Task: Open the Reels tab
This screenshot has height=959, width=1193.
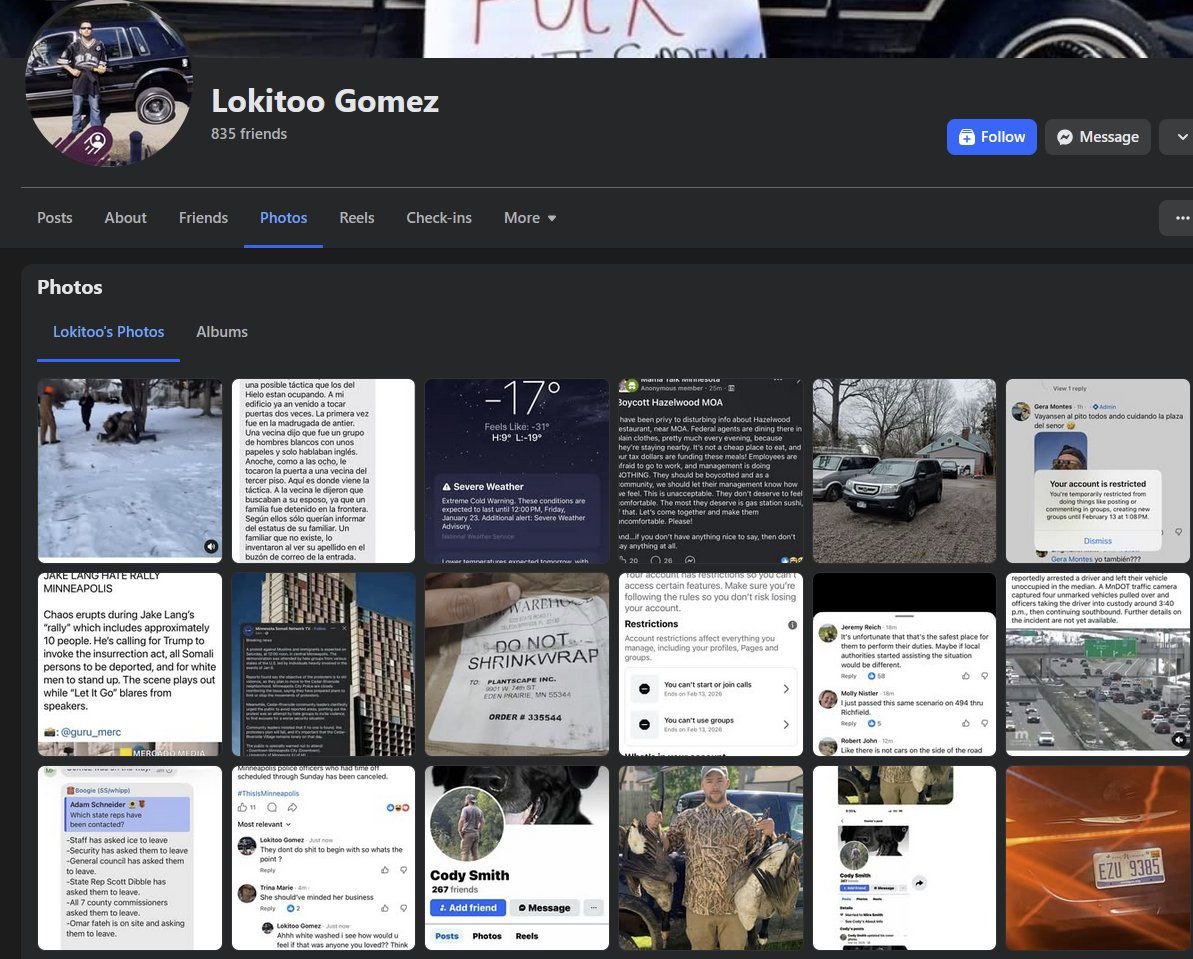Action: 357,218
